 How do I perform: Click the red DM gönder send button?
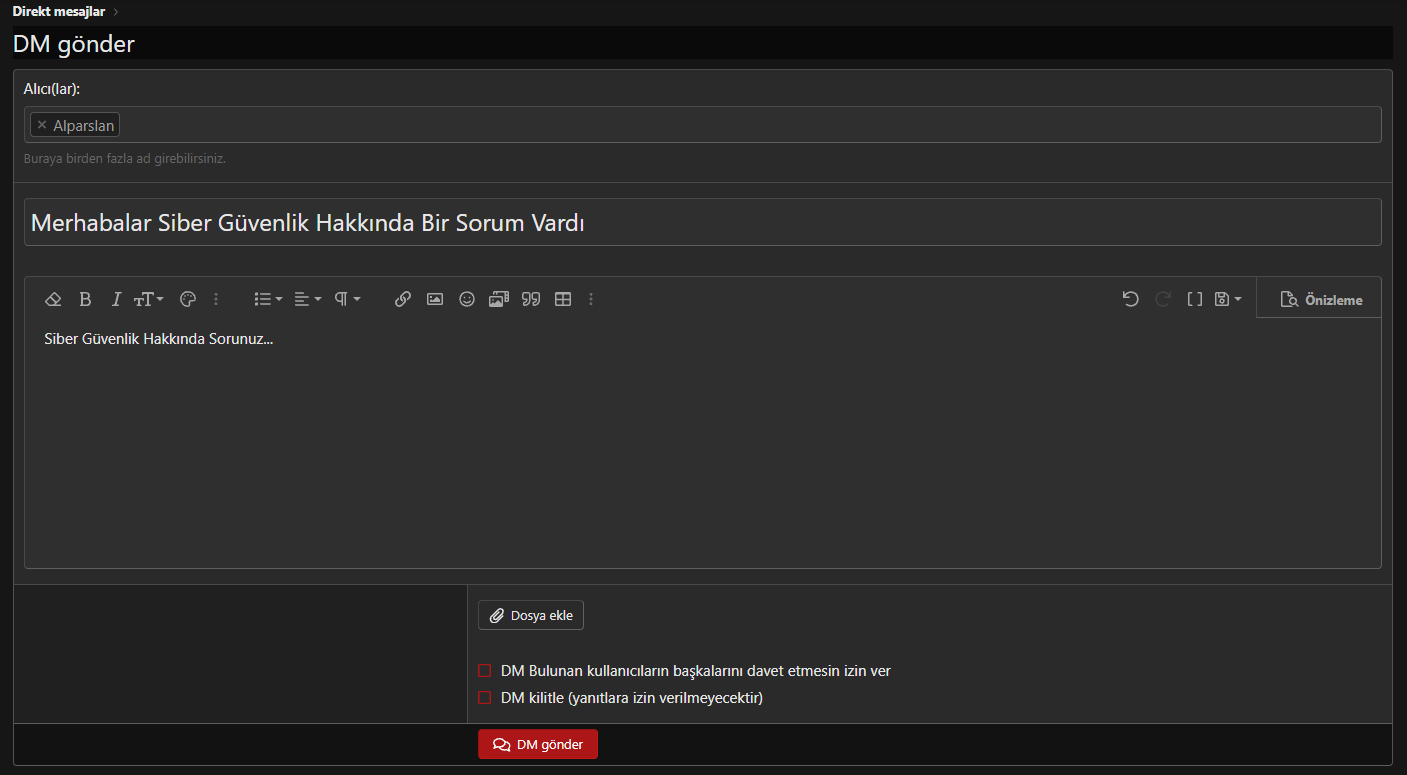(538, 744)
